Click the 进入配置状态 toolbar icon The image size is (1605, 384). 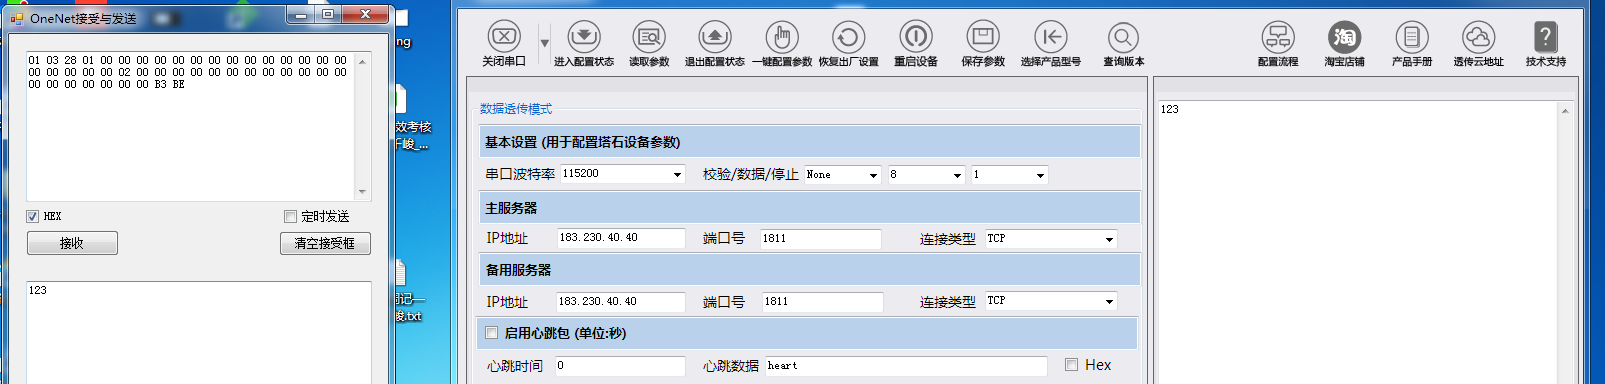pos(584,37)
